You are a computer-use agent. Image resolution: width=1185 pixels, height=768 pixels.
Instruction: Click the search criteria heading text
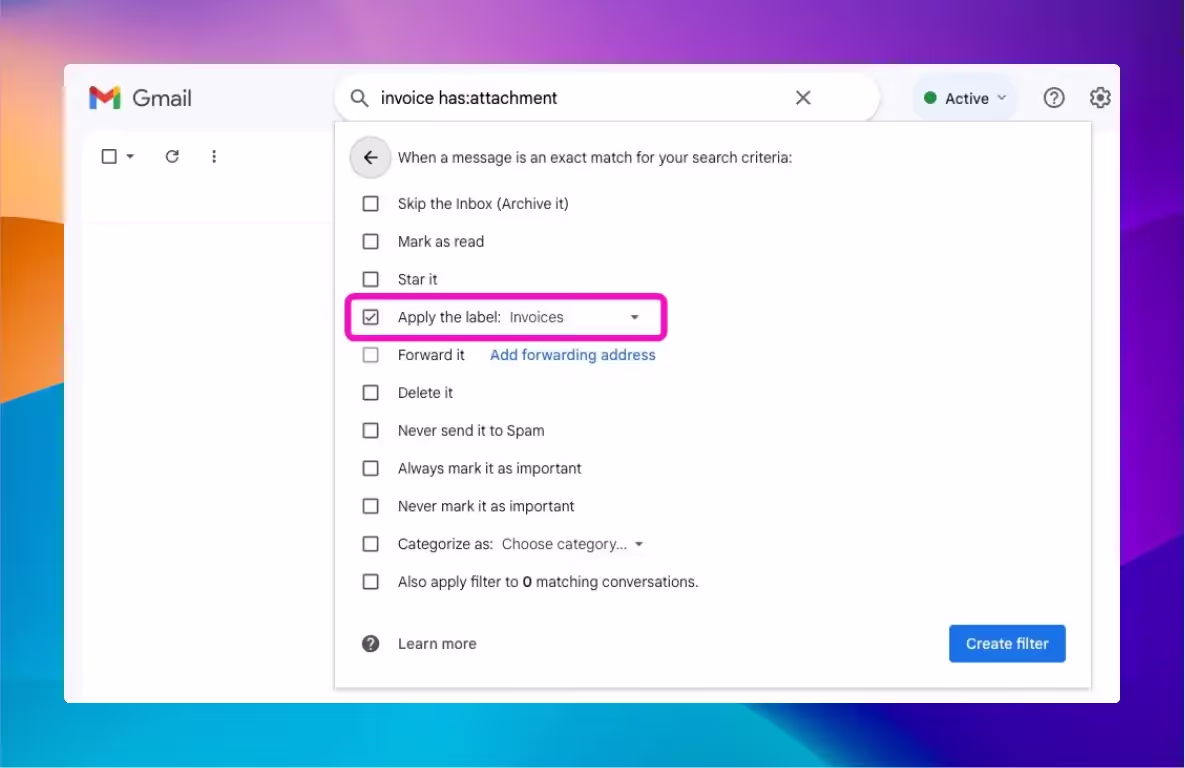595,158
